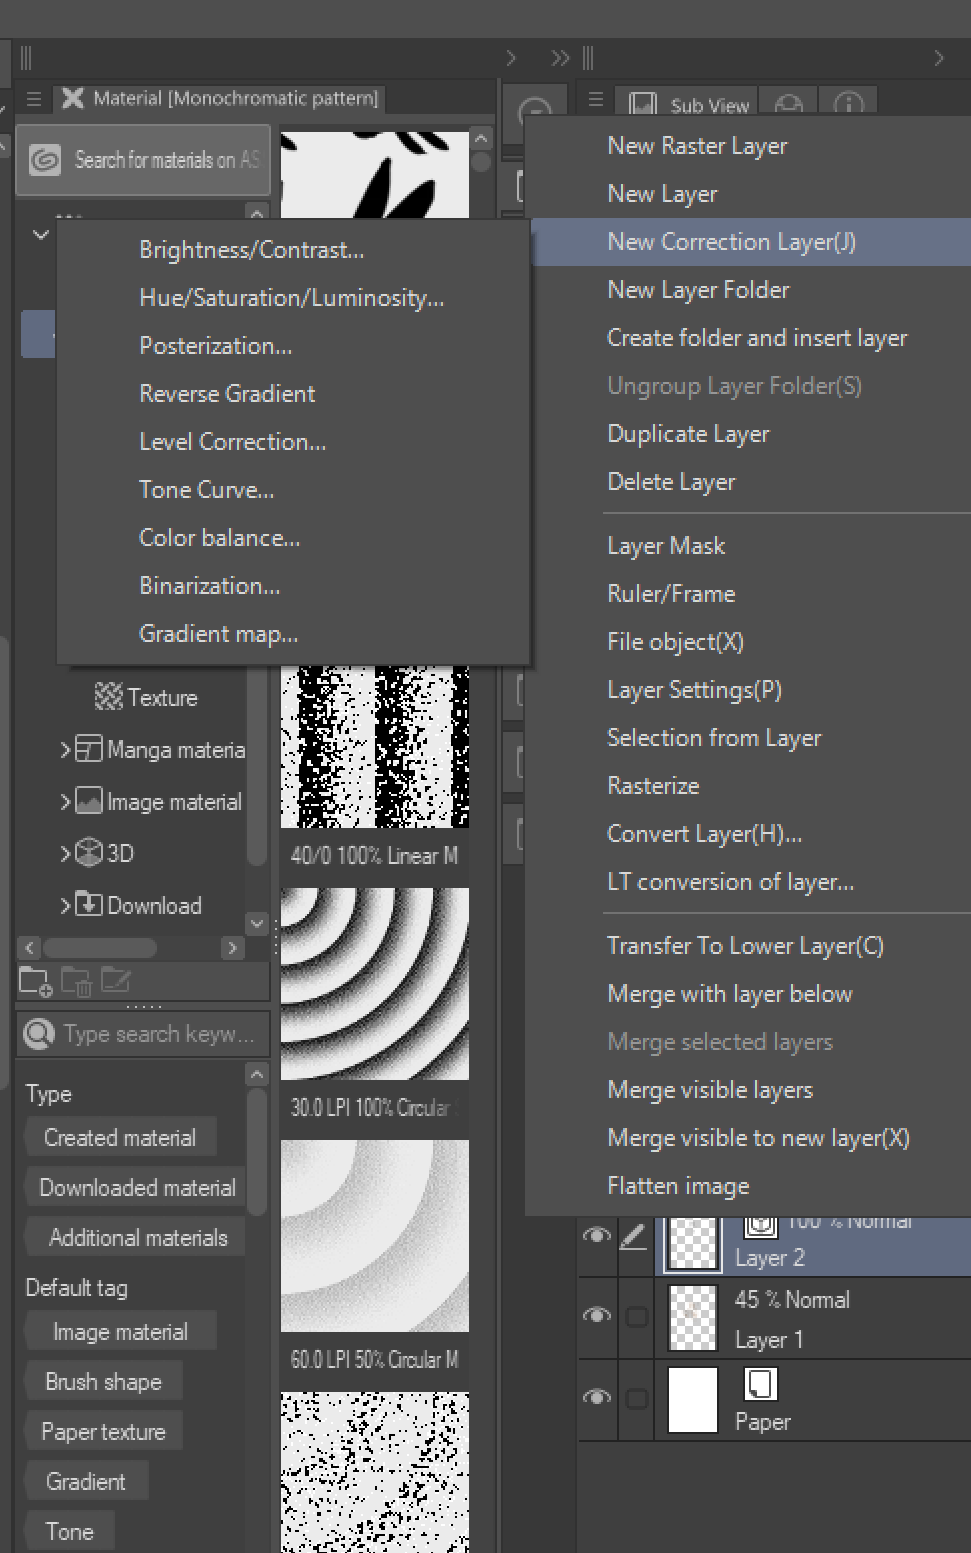Screen dimensions: 971x1553
Task: Tick the checkbox beside Layer 1 thumbnail
Action: tap(636, 1317)
